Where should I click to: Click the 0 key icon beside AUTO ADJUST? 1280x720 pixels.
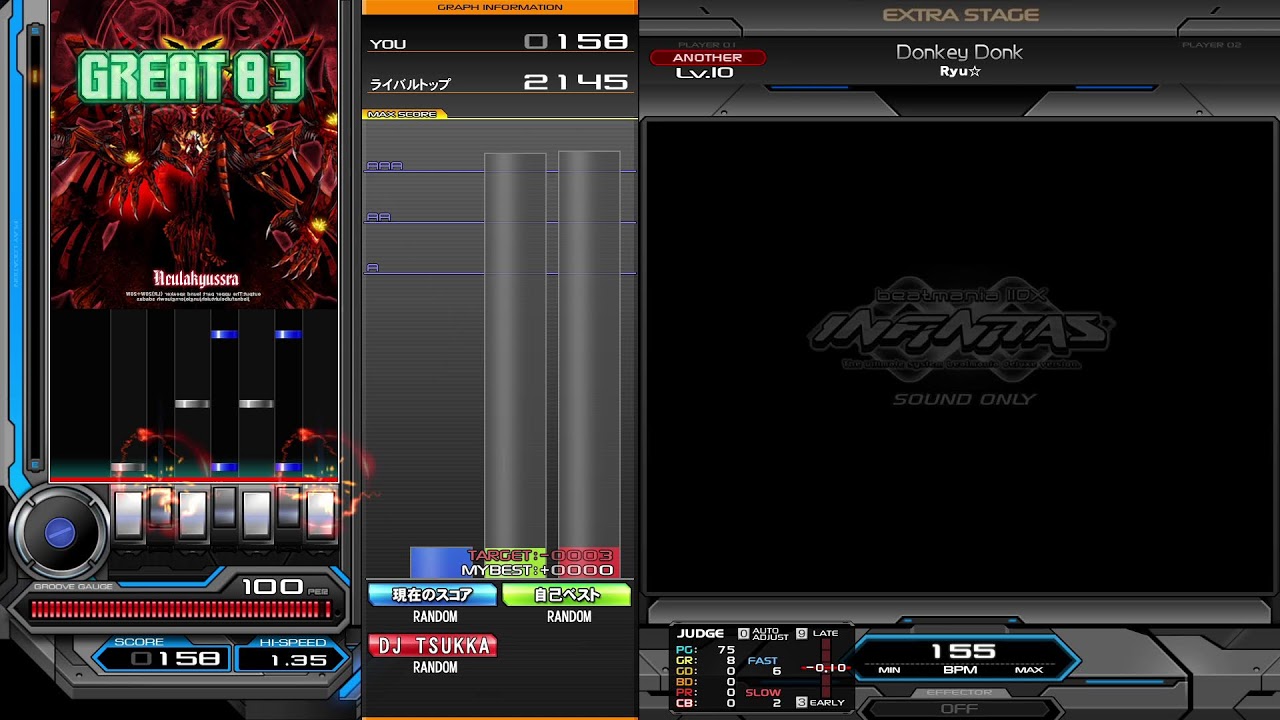[743, 633]
